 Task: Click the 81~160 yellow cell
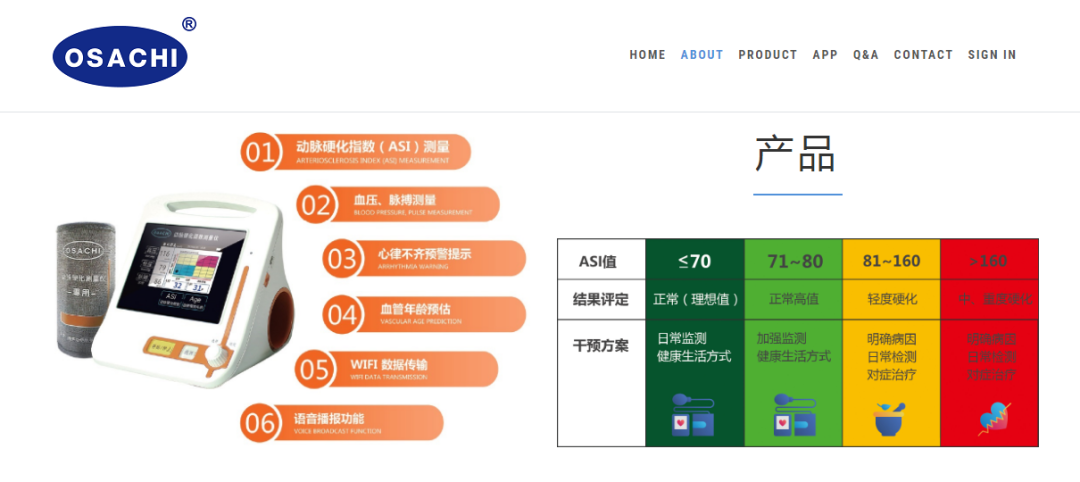click(892, 261)
